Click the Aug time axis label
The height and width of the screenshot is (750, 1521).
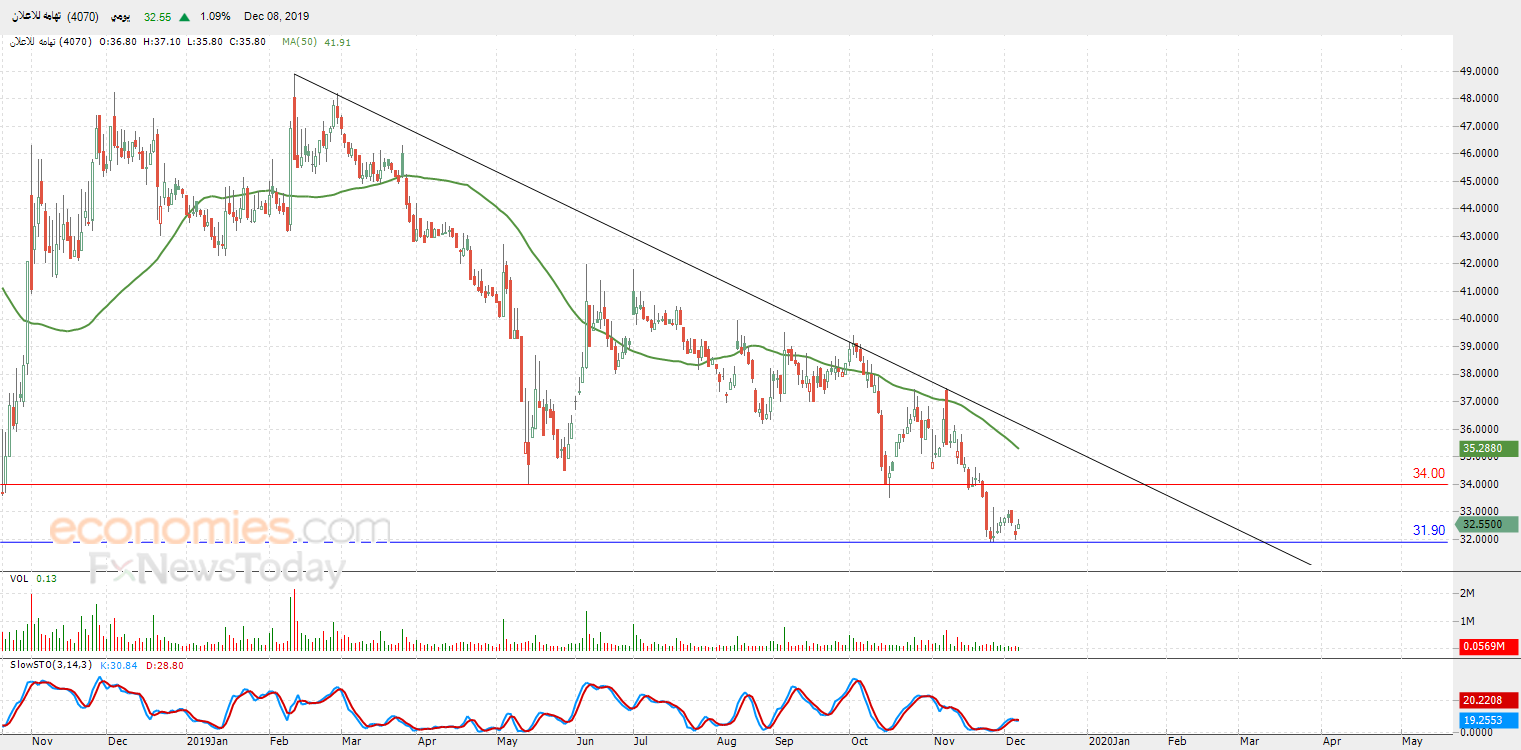727,742
